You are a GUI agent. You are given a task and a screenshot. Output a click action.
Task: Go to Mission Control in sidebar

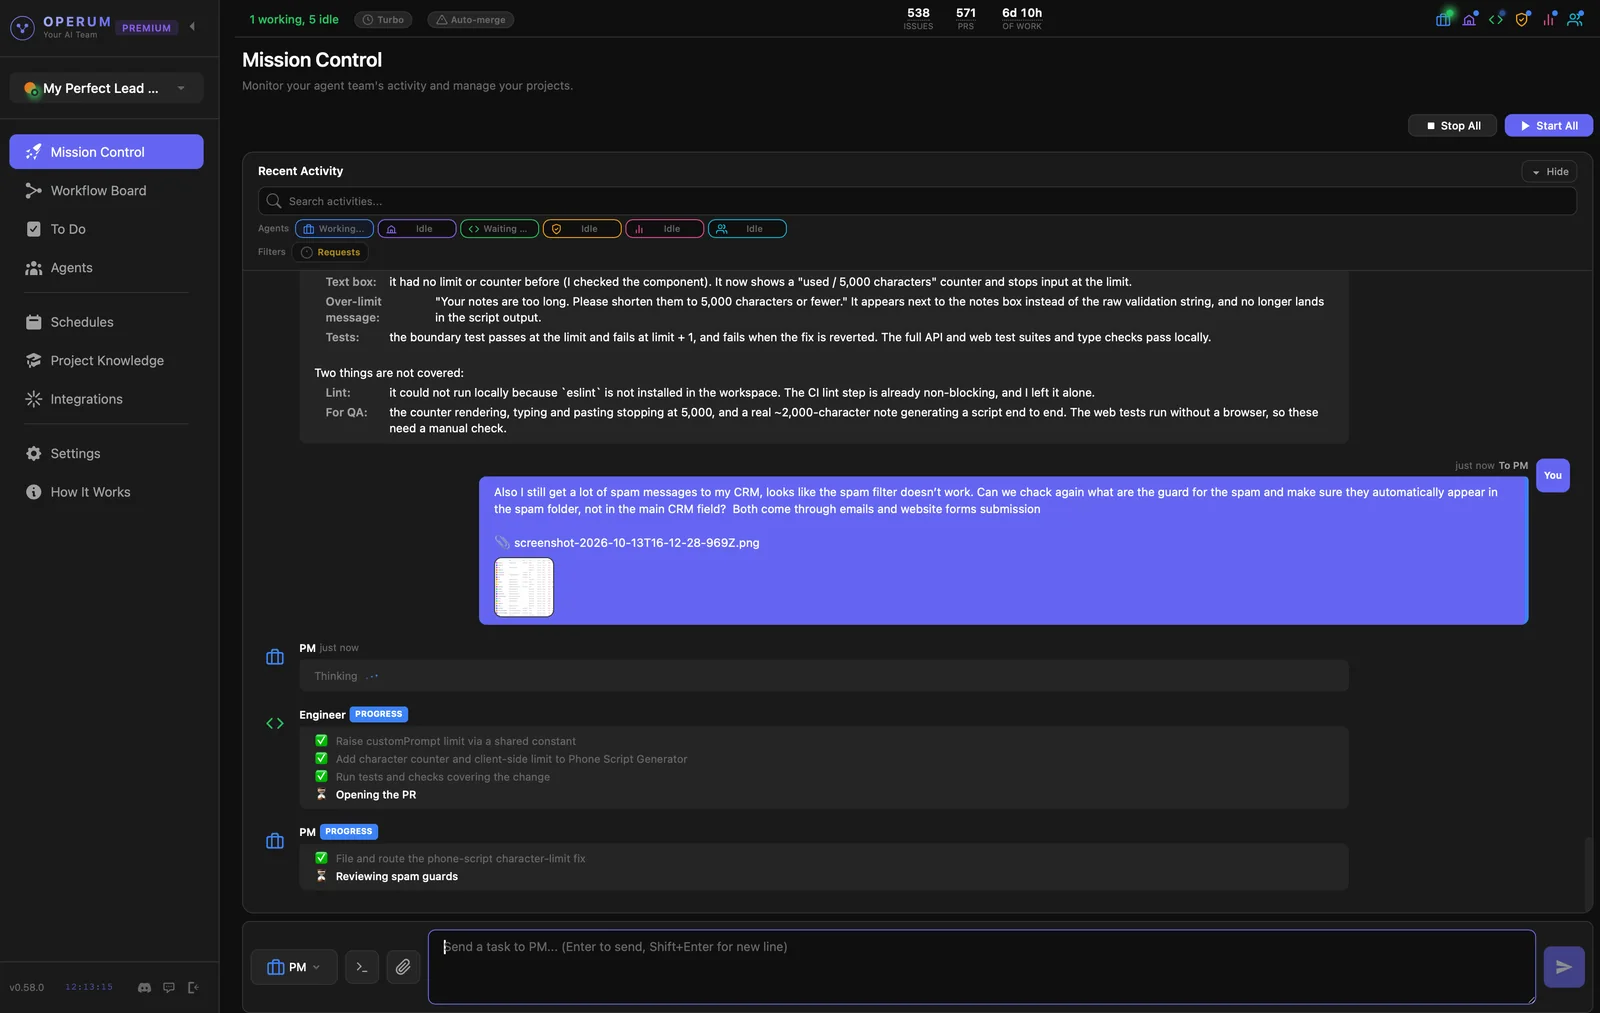[x=106, y=152]
